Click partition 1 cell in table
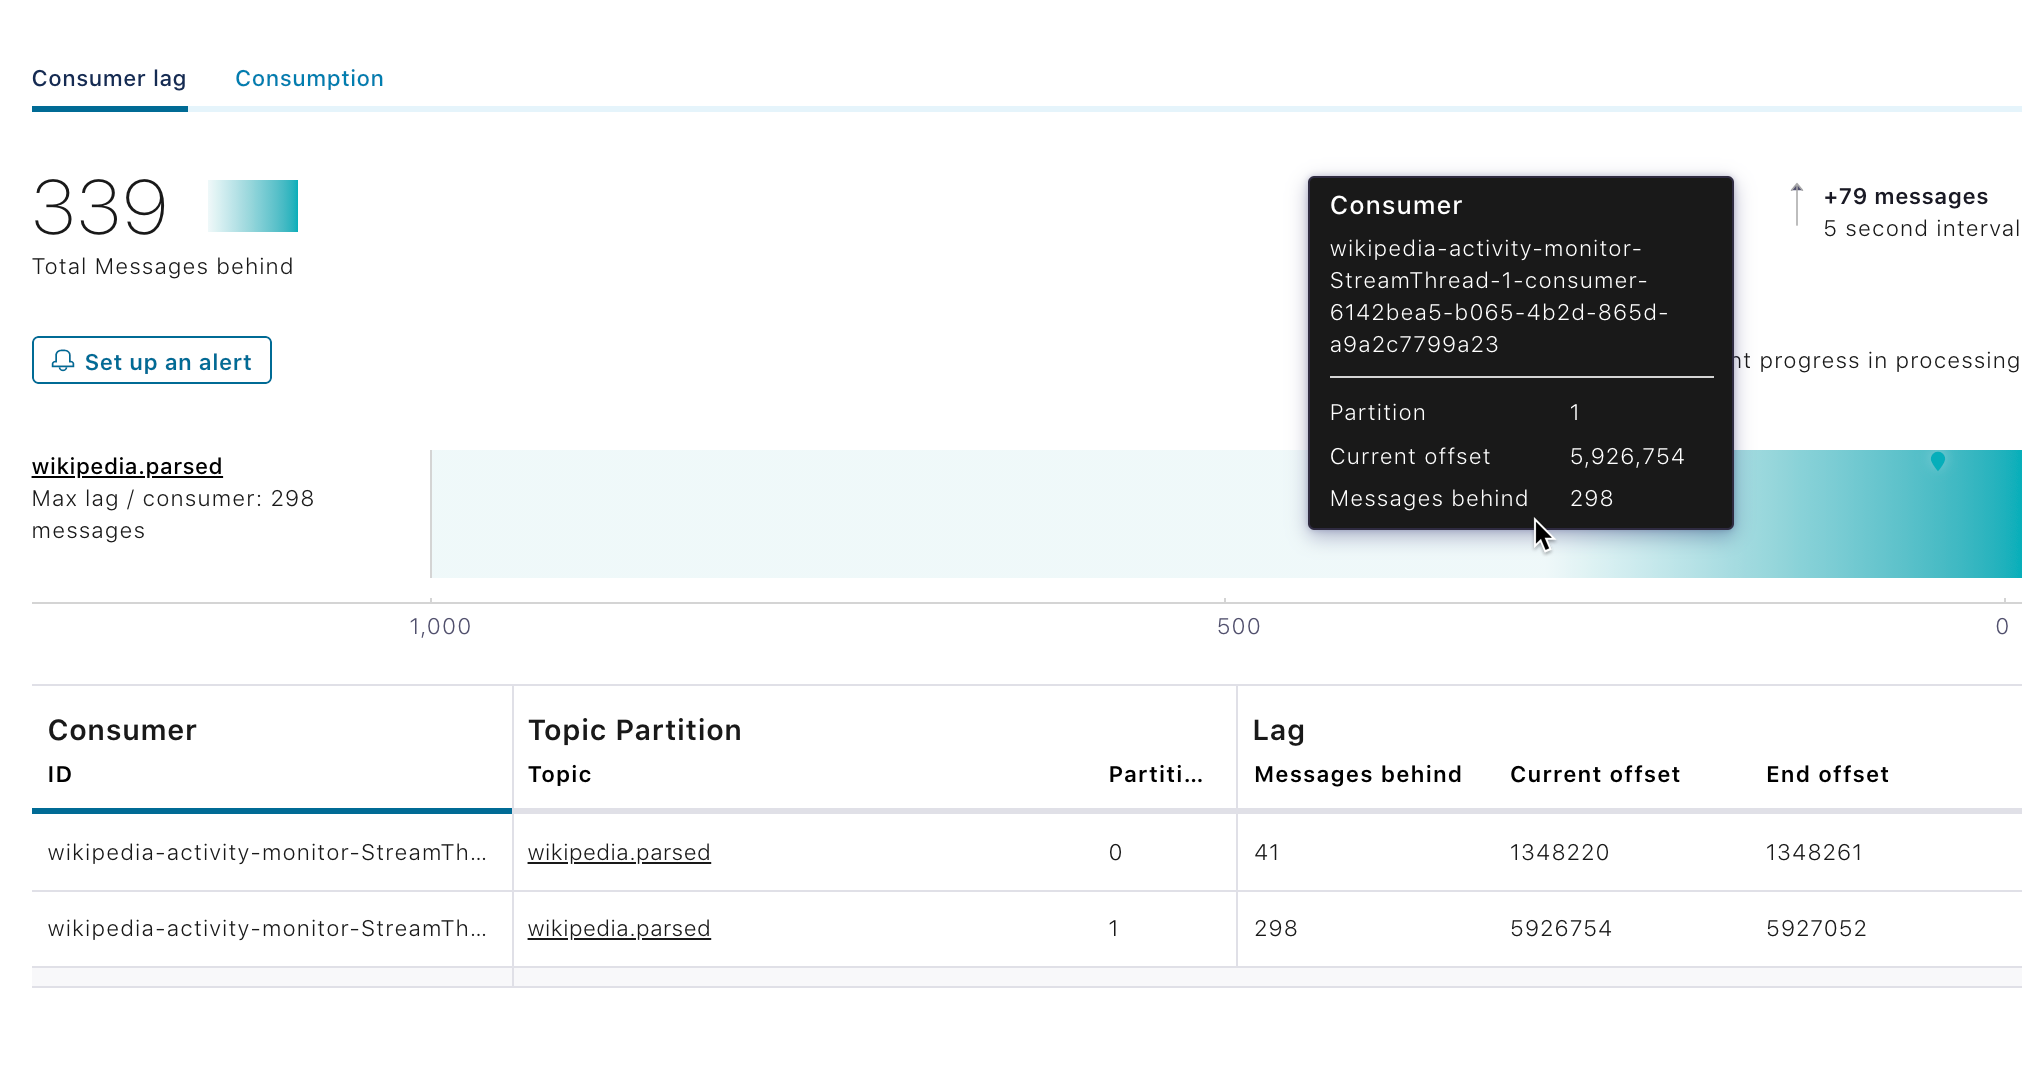Viewport: 2040px width, 1086px height. coord(1114,928)
